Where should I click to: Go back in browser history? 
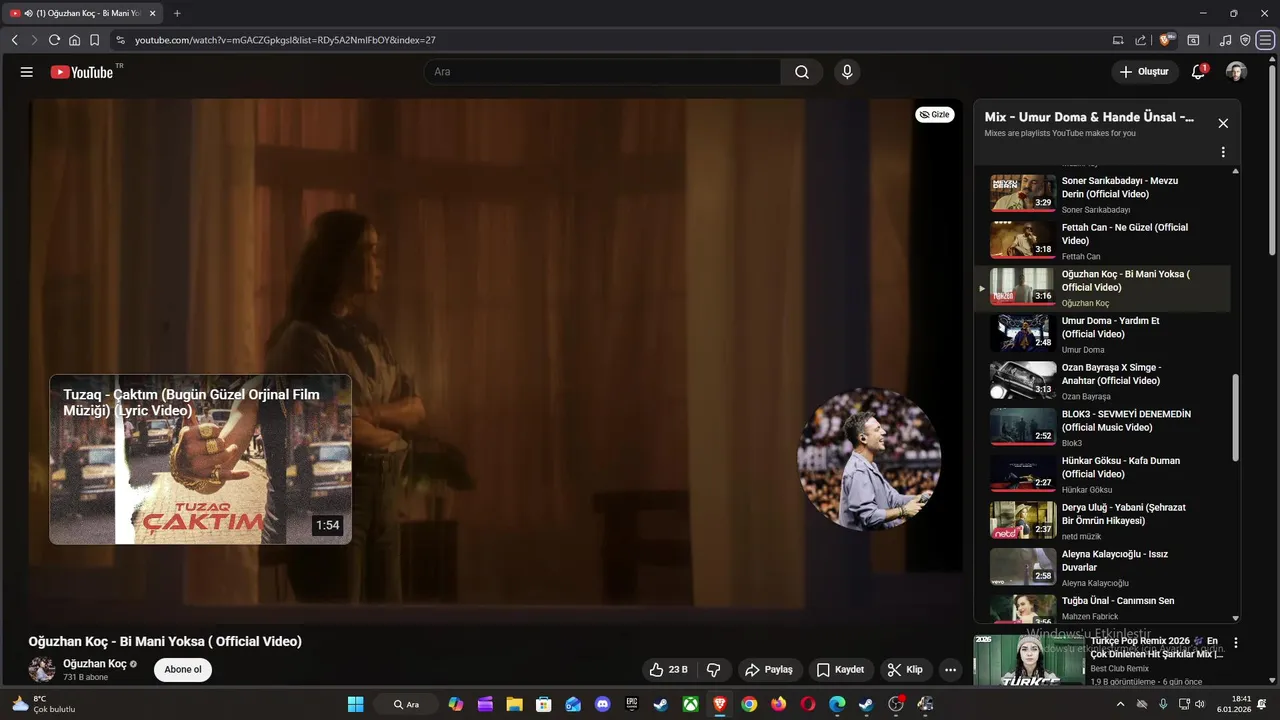click(x=14, y=40)
